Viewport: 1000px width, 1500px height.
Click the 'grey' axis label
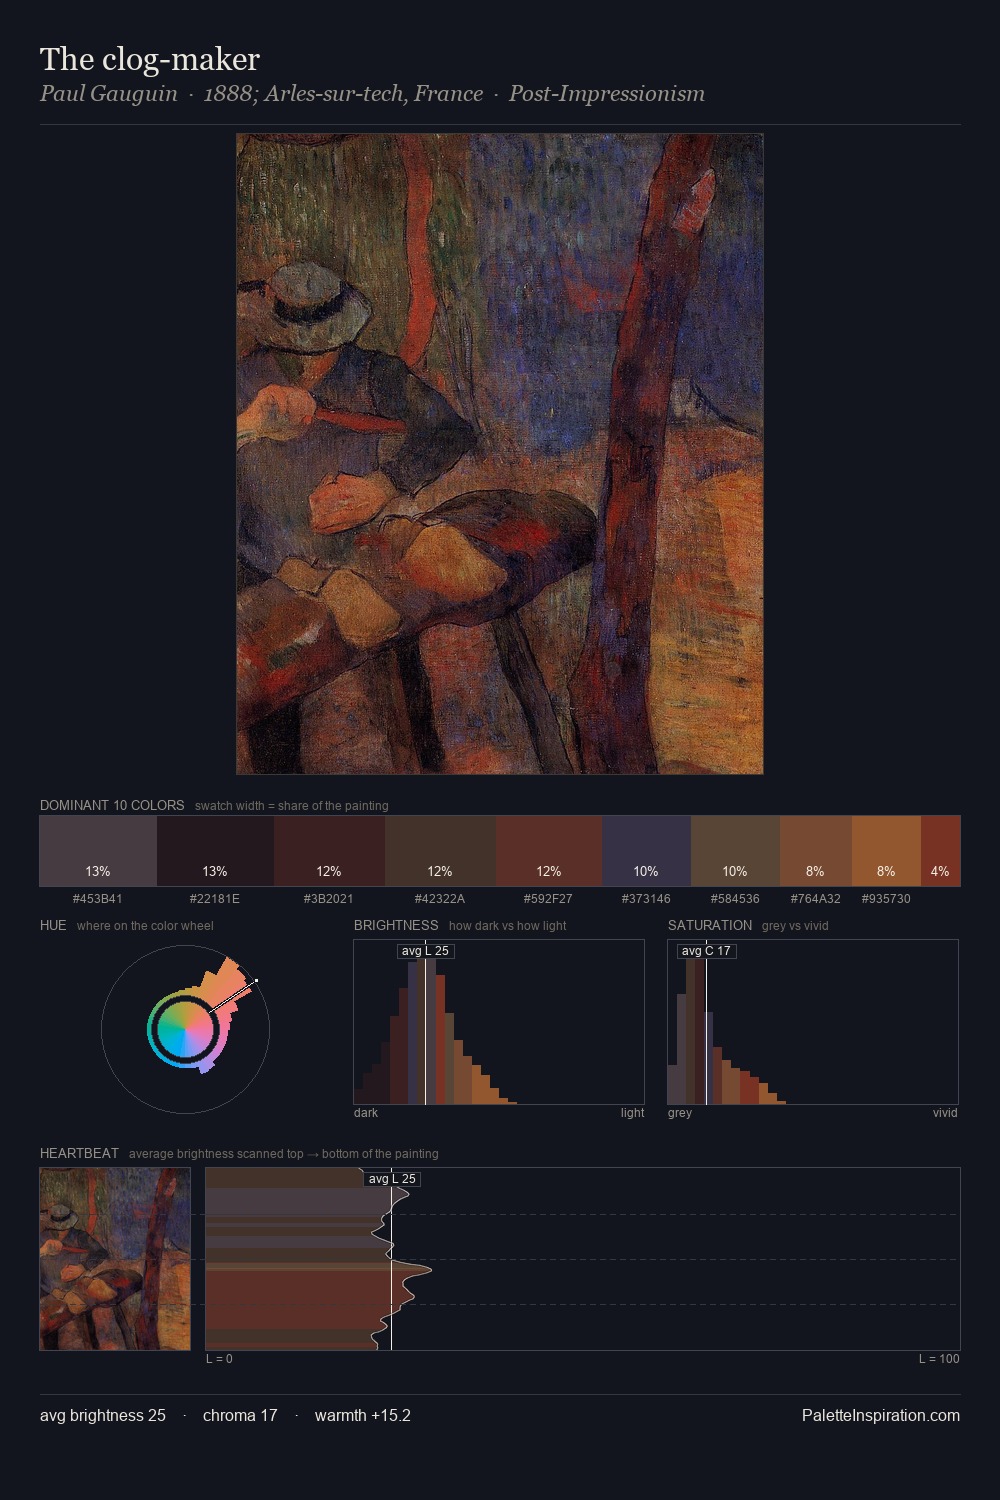coord(680,1113)
